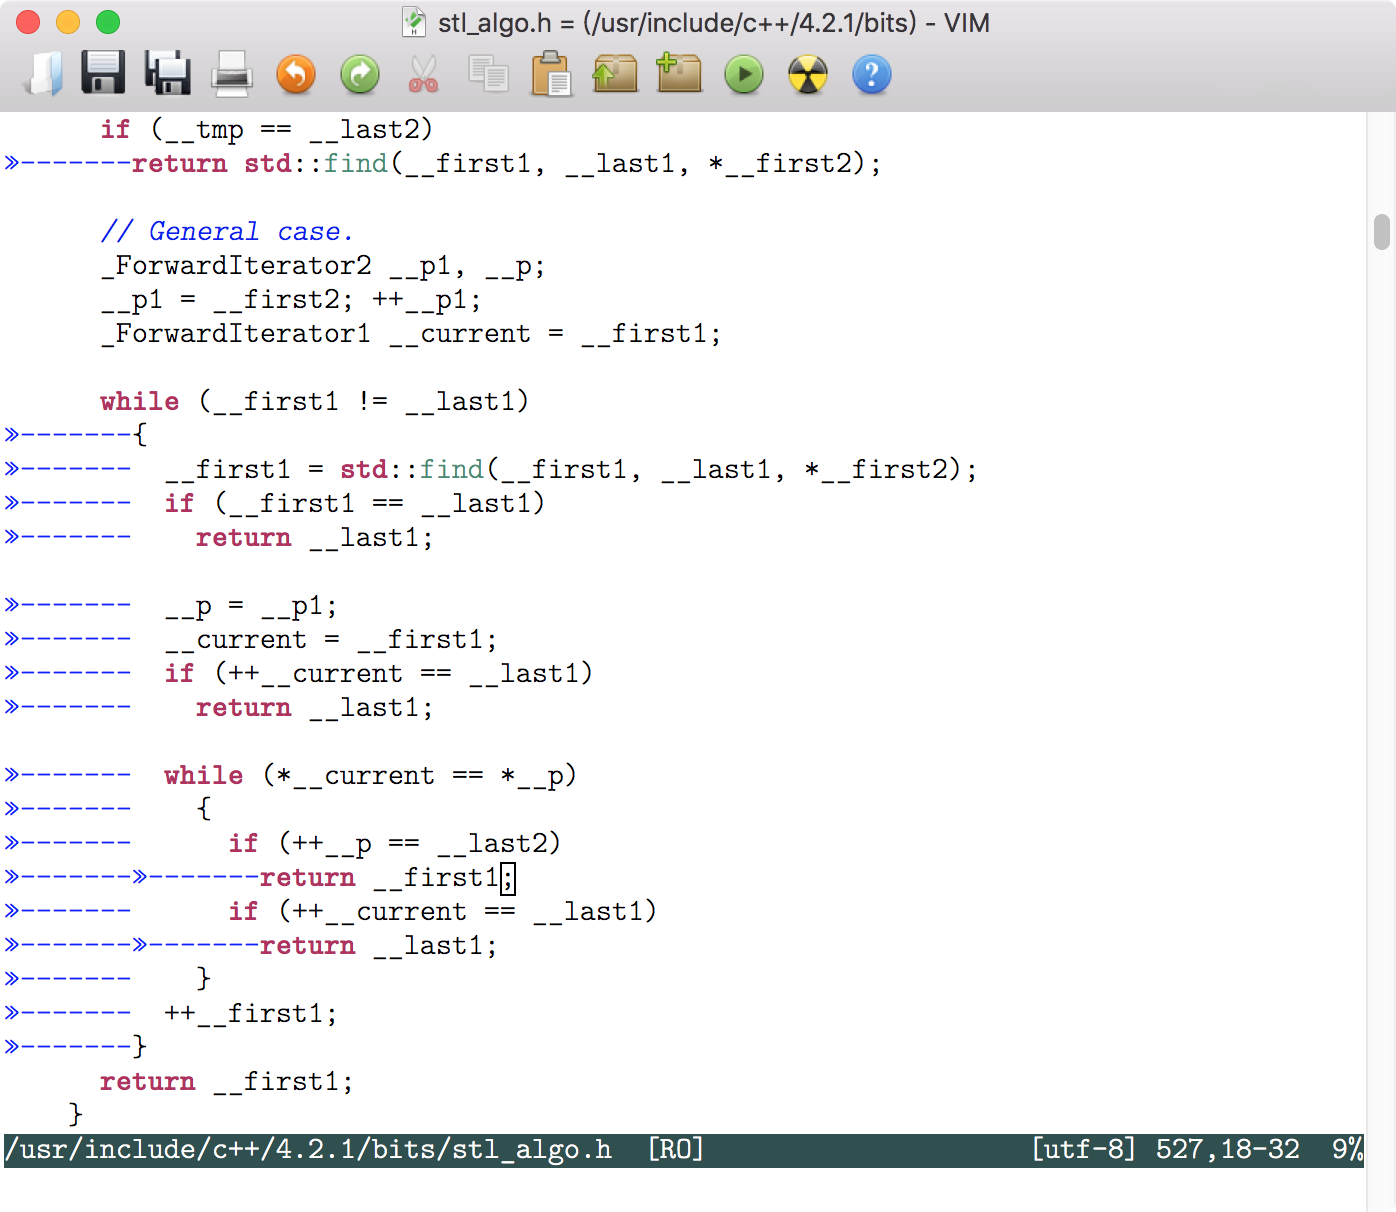1396x1212 pixels.
Task: Save a new Vim session
Action: click(x=680, y=74)
